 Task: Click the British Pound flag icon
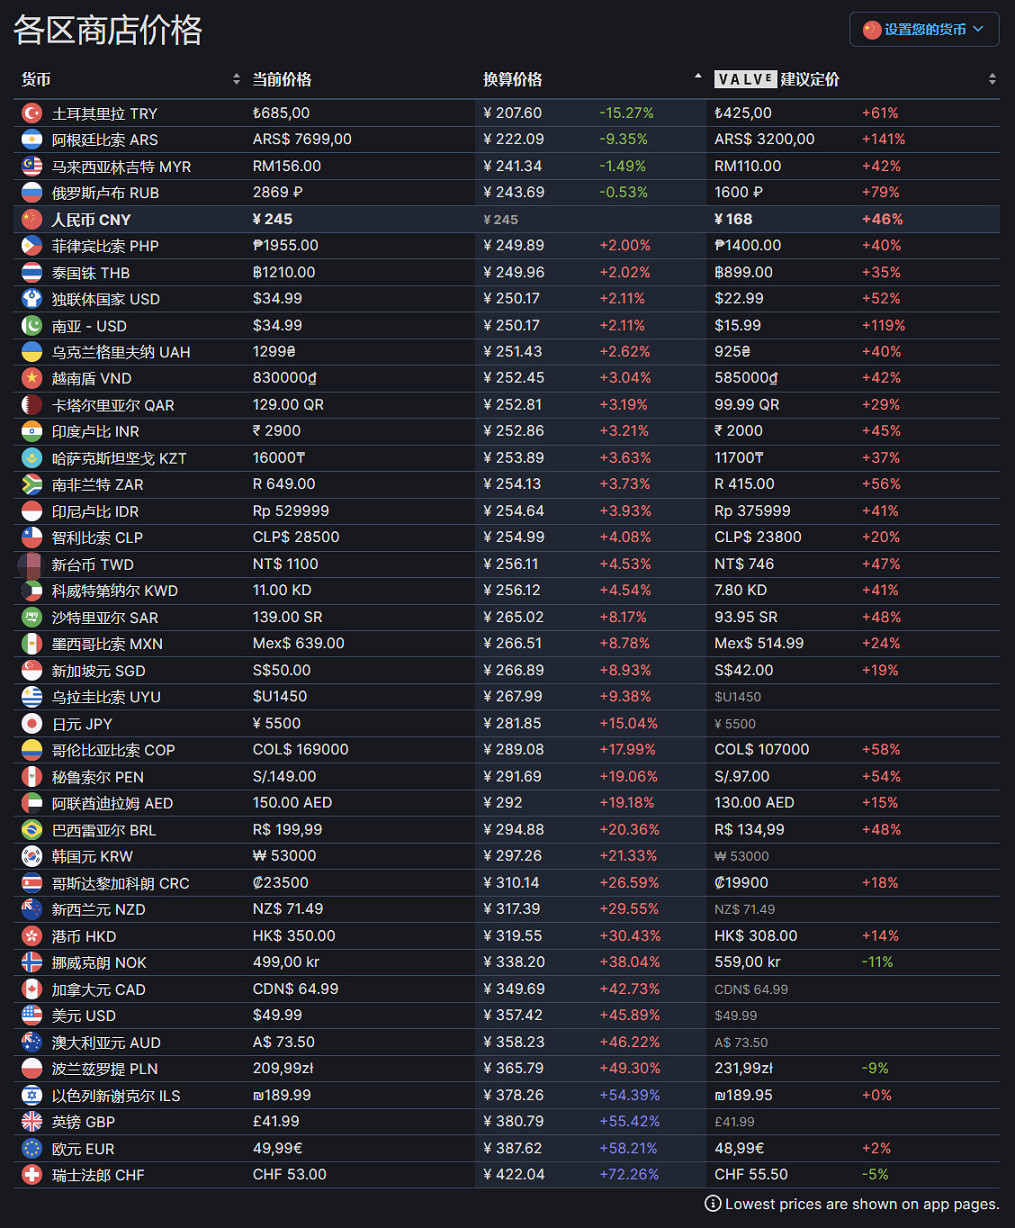pos(32,1121)
